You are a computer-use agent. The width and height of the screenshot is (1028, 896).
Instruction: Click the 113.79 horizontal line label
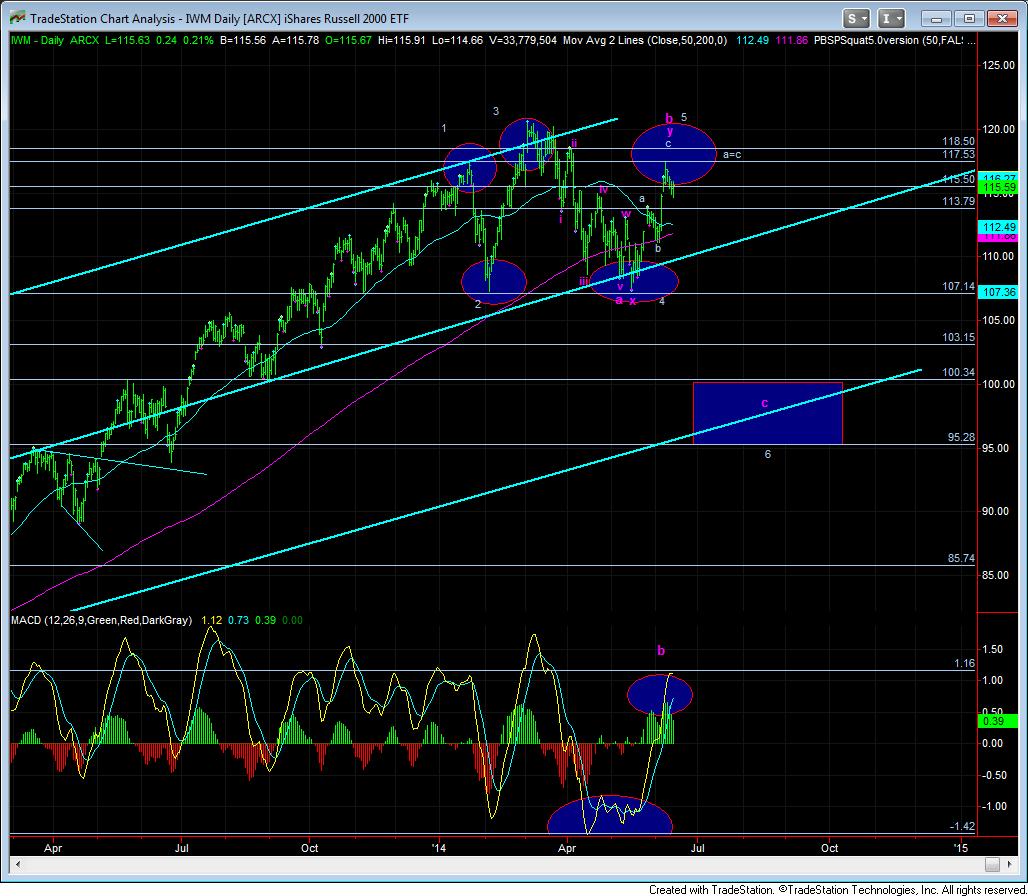coord(958,201)
